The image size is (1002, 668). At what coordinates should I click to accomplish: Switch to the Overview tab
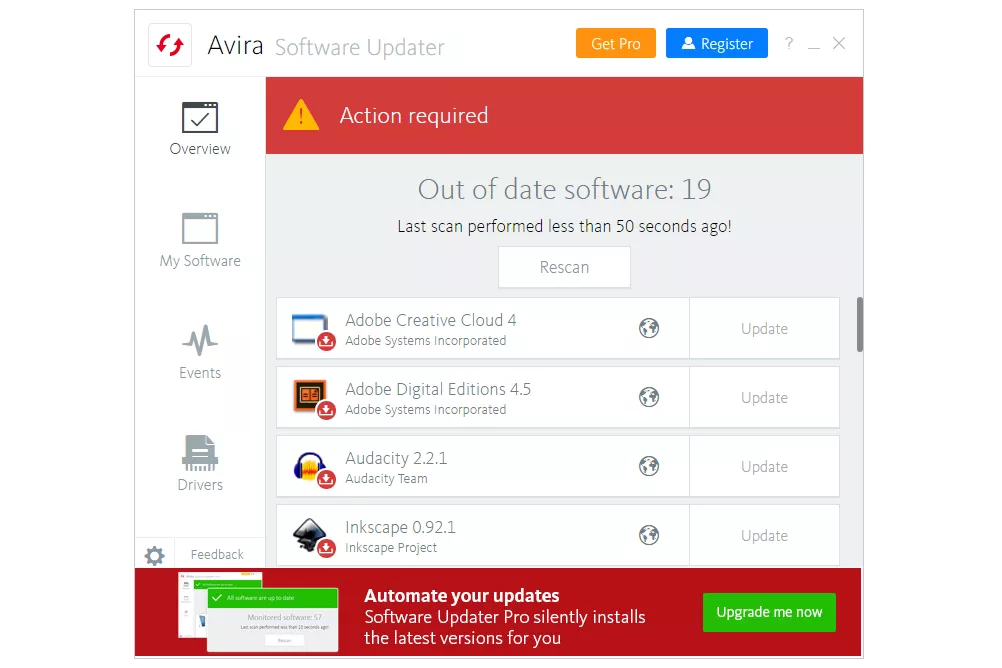click(x=200, y=129)
